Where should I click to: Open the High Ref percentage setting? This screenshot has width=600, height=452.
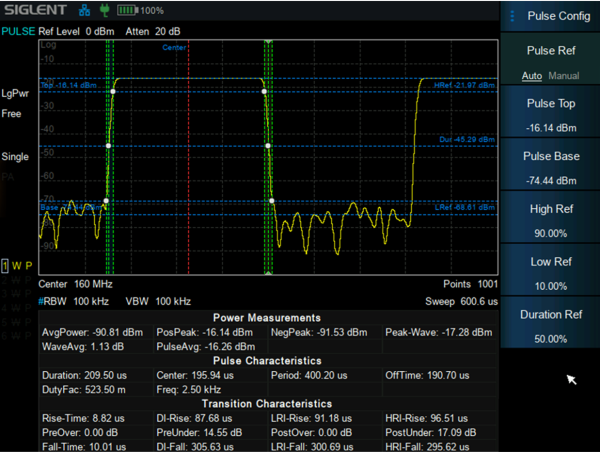click(551, 220)
